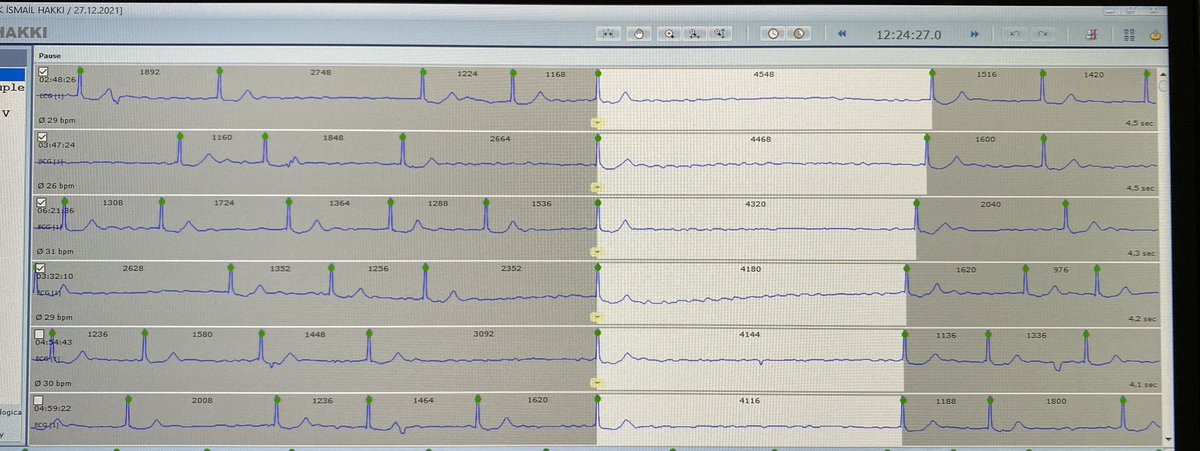Click the 976 RR interval label
1200x451 pixels.
click(x=1061, y=269)
